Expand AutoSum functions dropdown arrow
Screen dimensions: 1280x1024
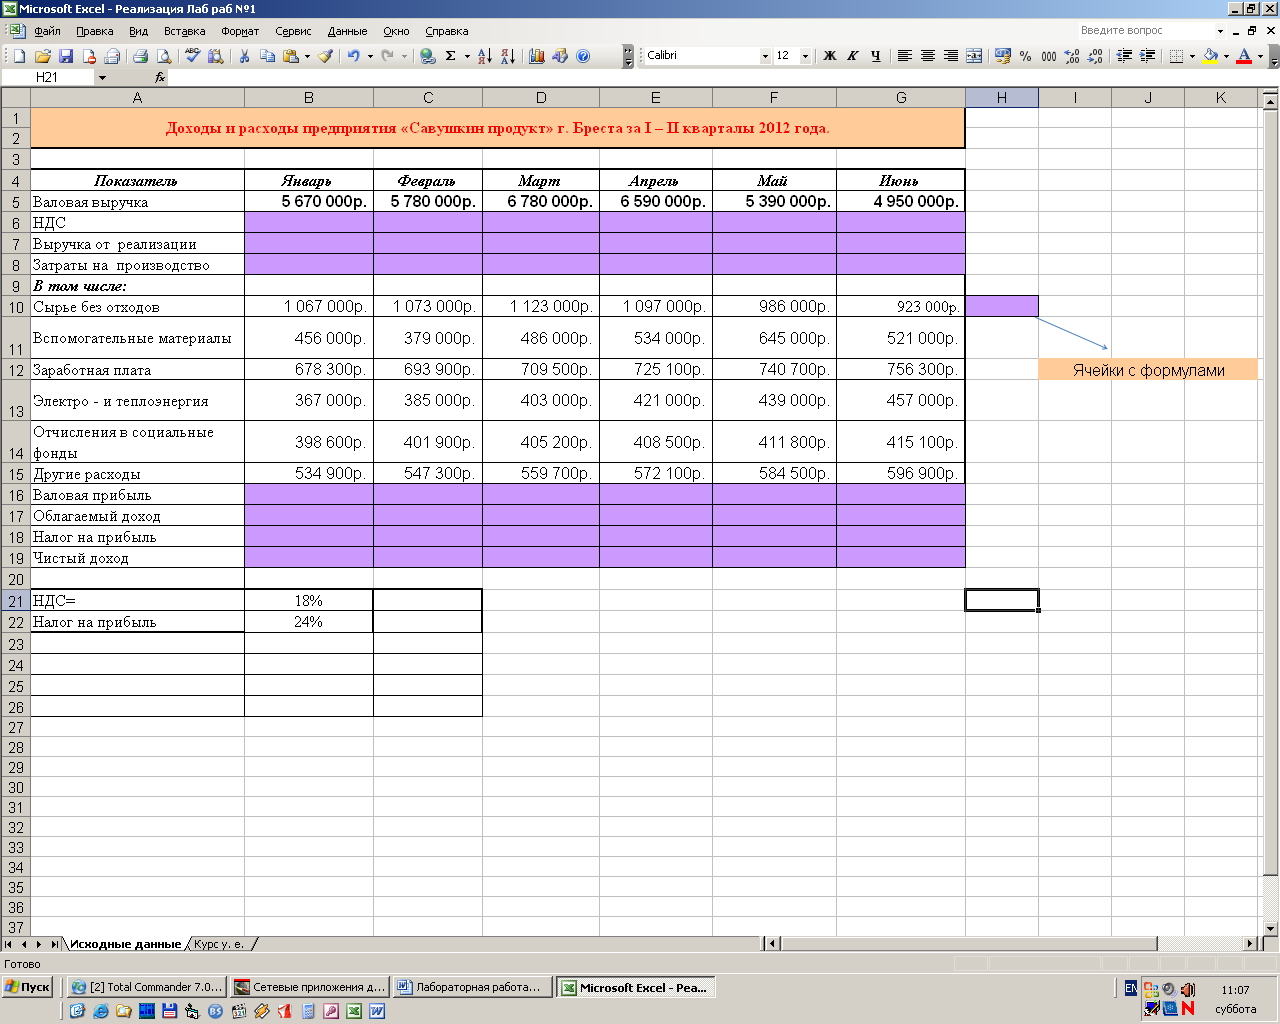[467, 56]
